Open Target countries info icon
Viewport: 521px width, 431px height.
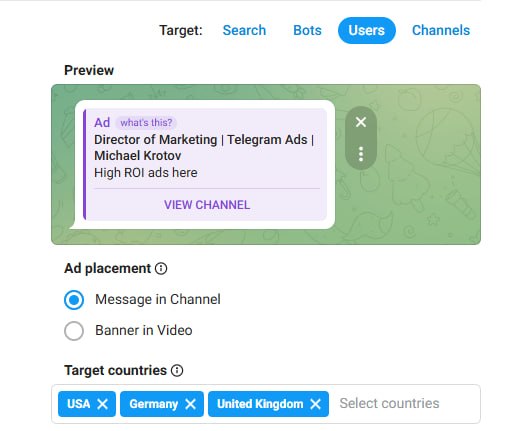point(177,370)
